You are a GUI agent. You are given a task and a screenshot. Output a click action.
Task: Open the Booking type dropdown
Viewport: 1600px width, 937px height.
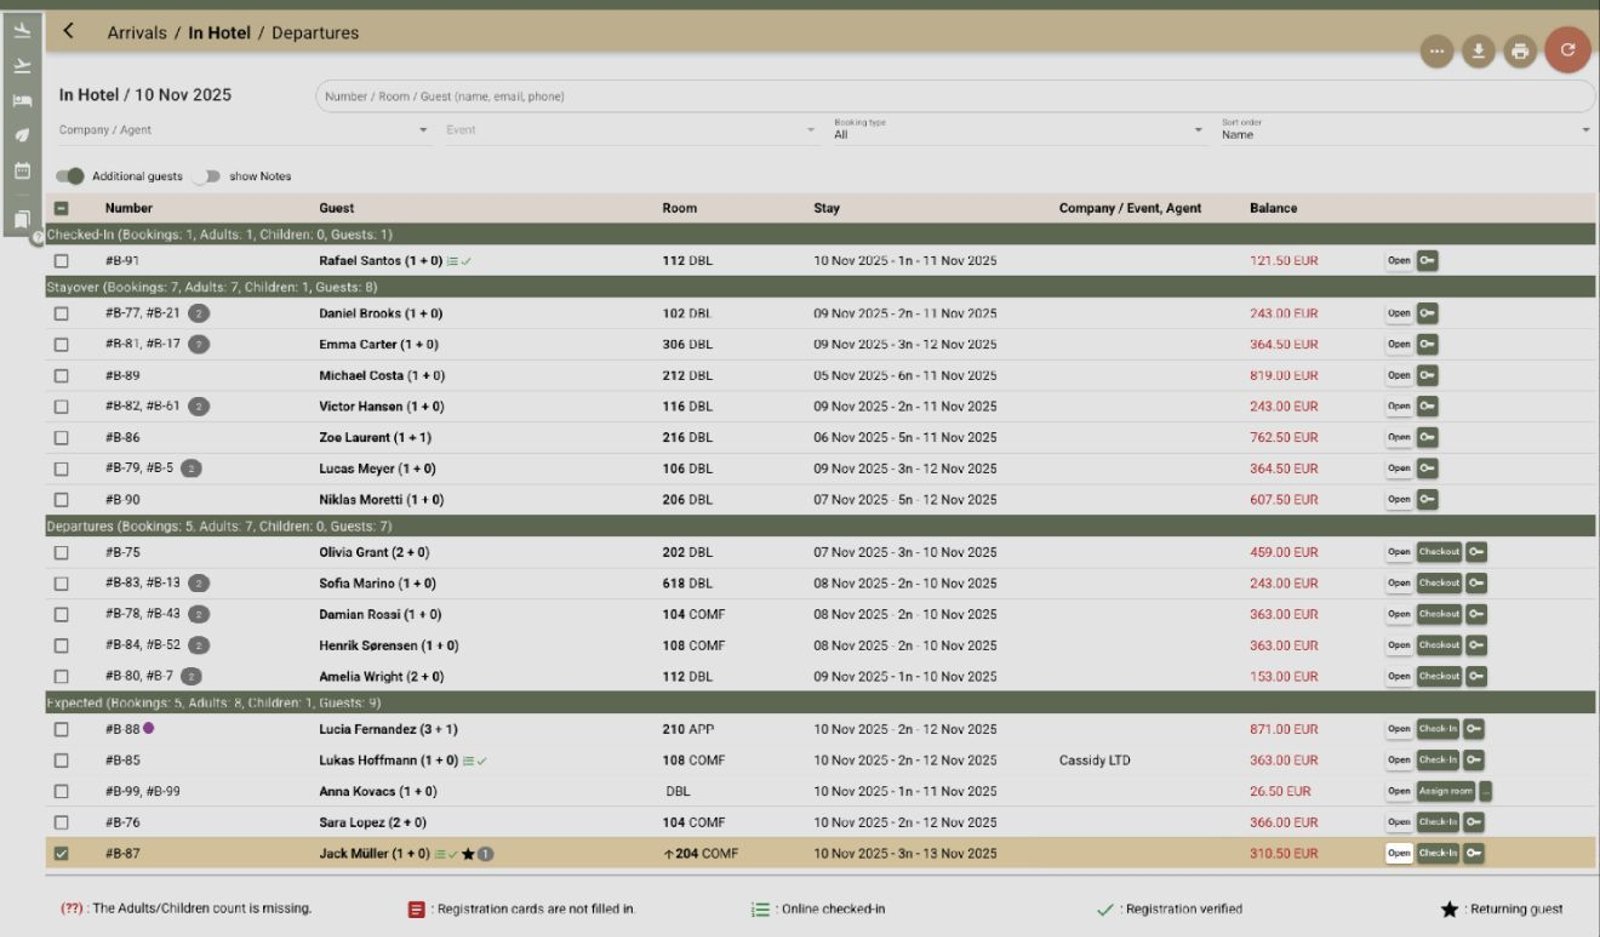click(x=1019, y=130)
